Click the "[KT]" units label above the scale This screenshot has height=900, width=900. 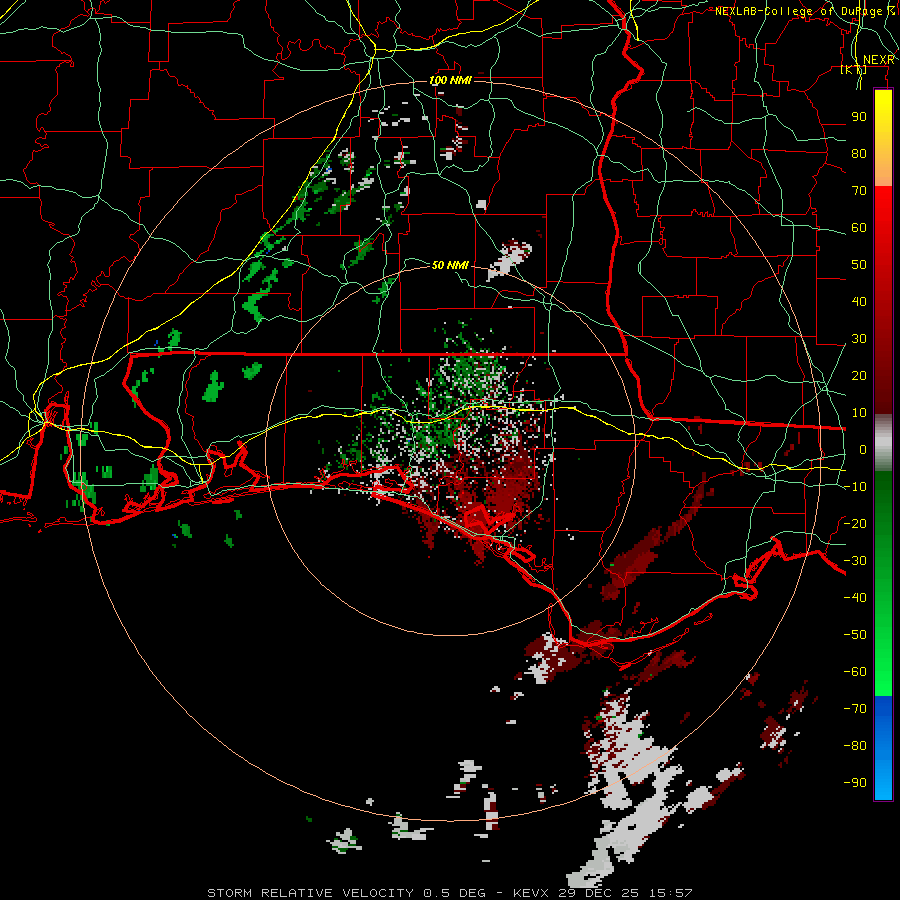pyautogui.click(x=854, y=69)
